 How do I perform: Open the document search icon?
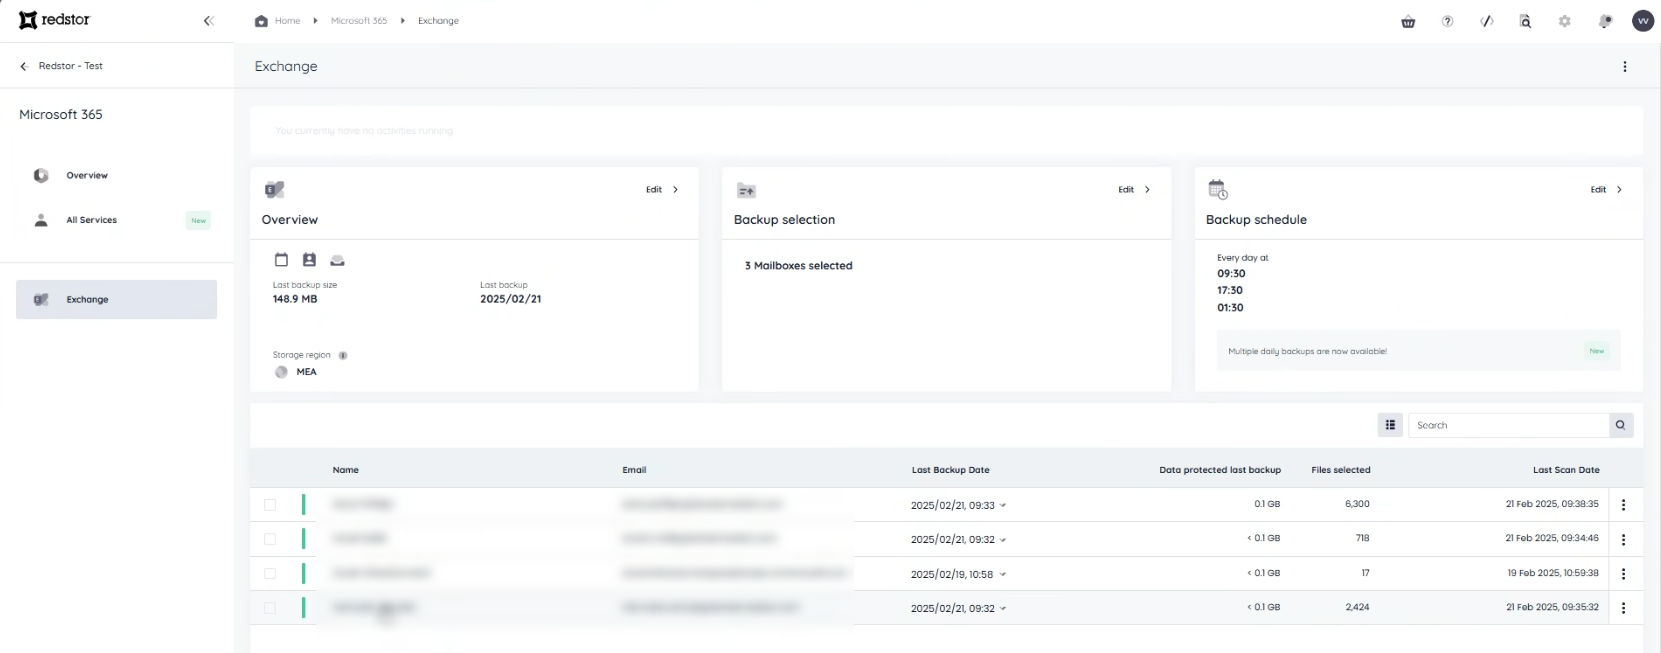point(1525,21)
